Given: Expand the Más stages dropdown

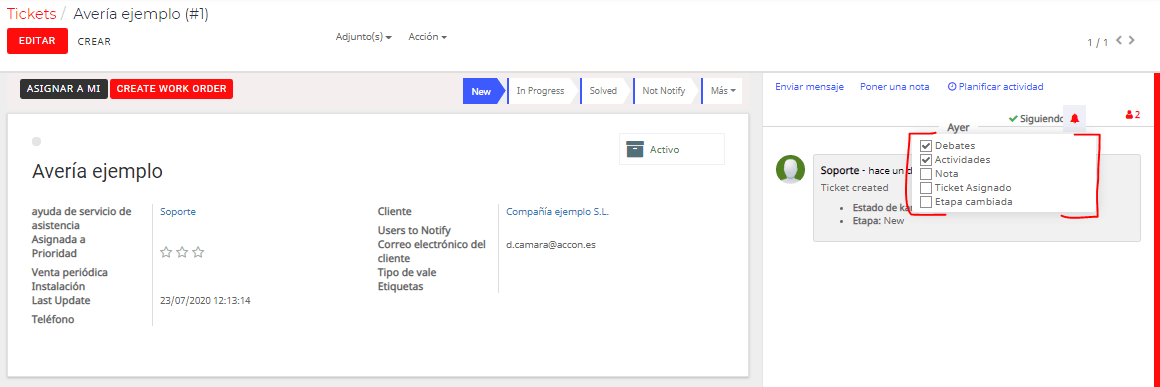Looking at the screenshot, I should [x=723, y=91].
